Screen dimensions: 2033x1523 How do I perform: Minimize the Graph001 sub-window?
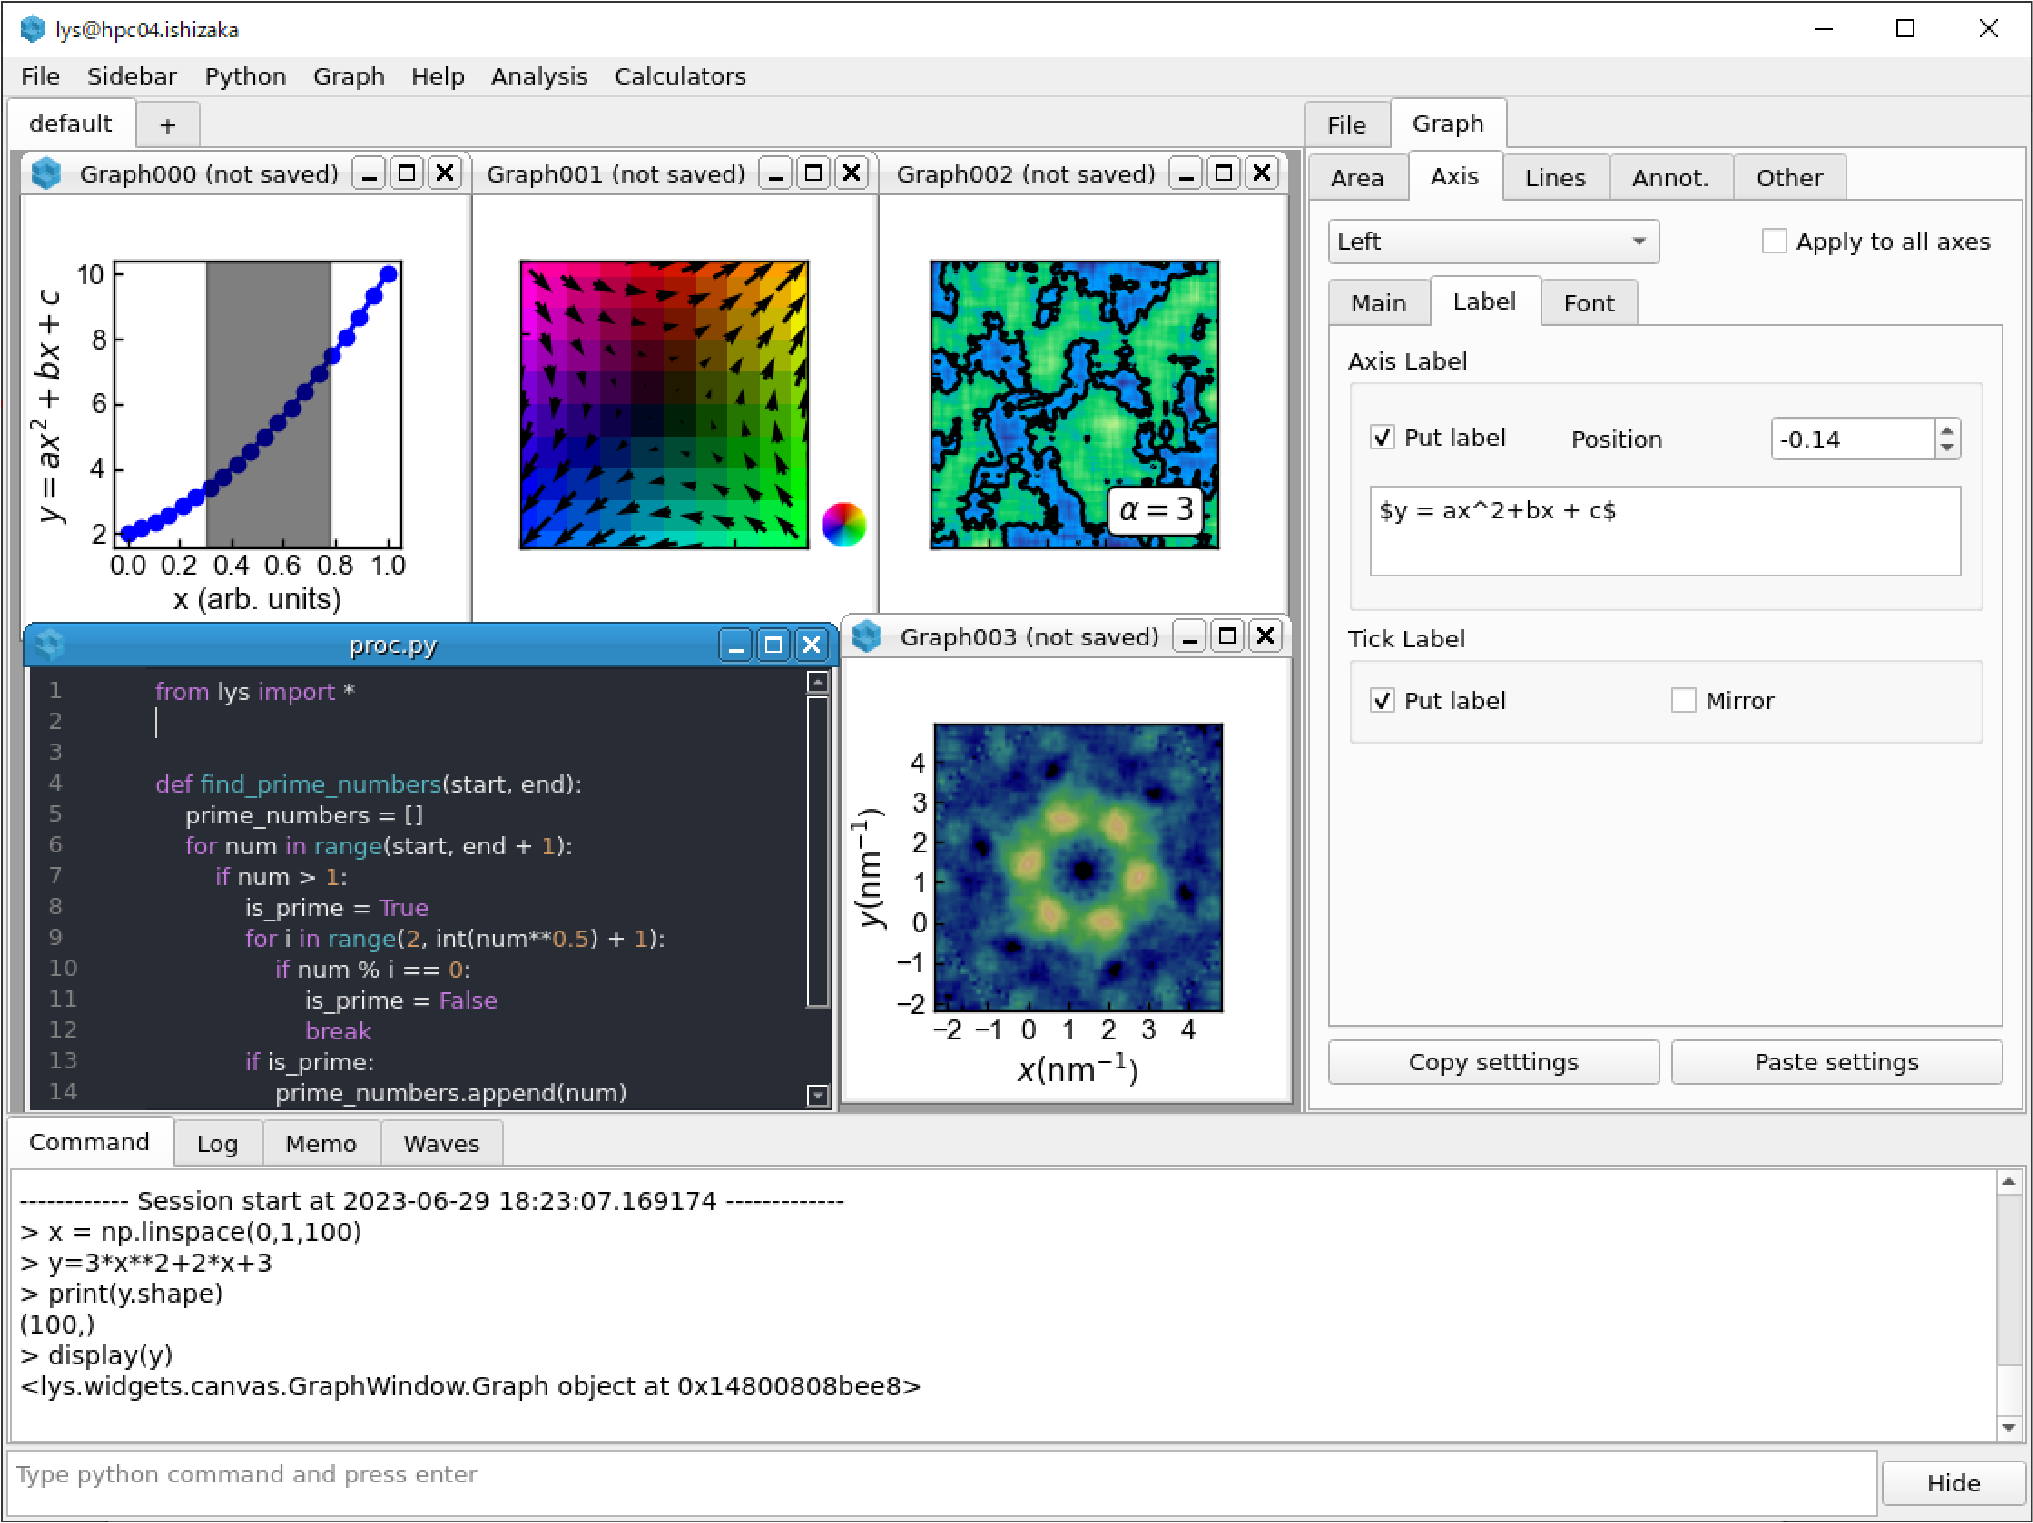tap(776, 174)
